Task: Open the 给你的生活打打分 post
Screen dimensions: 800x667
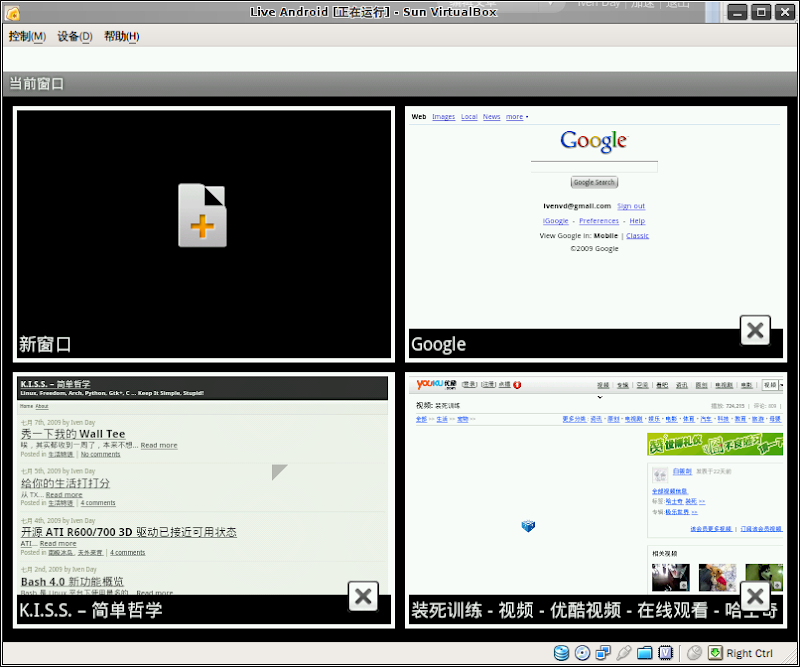Action: tap(65, 483)
